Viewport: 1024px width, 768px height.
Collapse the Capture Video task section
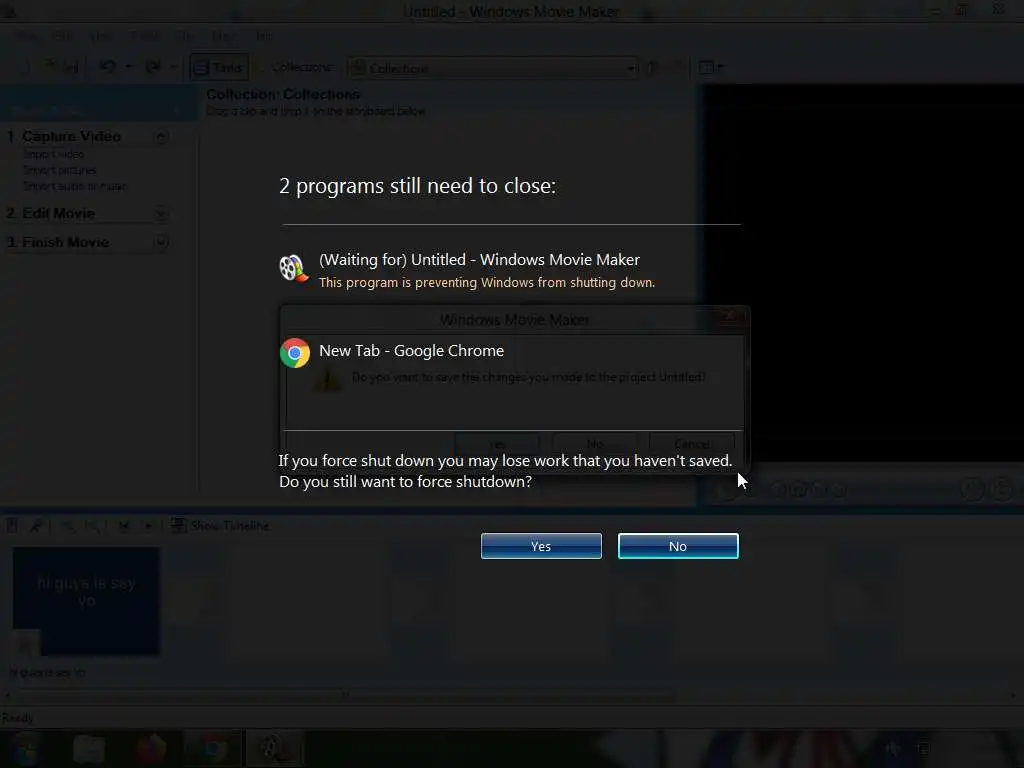[161, 136]
